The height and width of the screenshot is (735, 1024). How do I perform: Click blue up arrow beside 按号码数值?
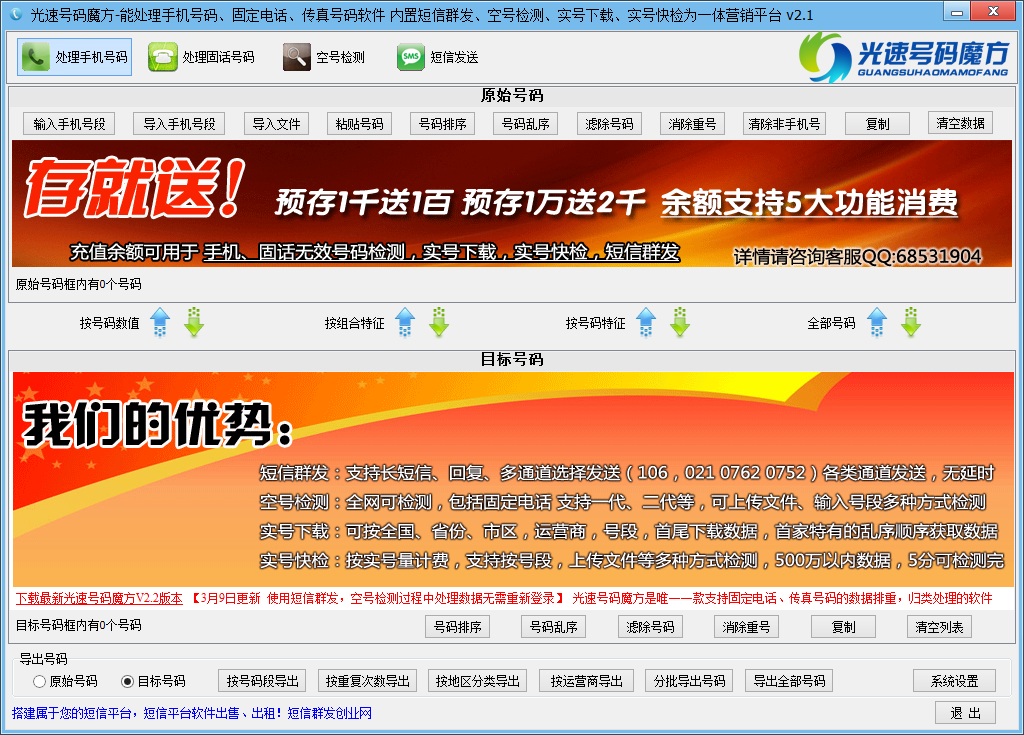tap(160, 323)
